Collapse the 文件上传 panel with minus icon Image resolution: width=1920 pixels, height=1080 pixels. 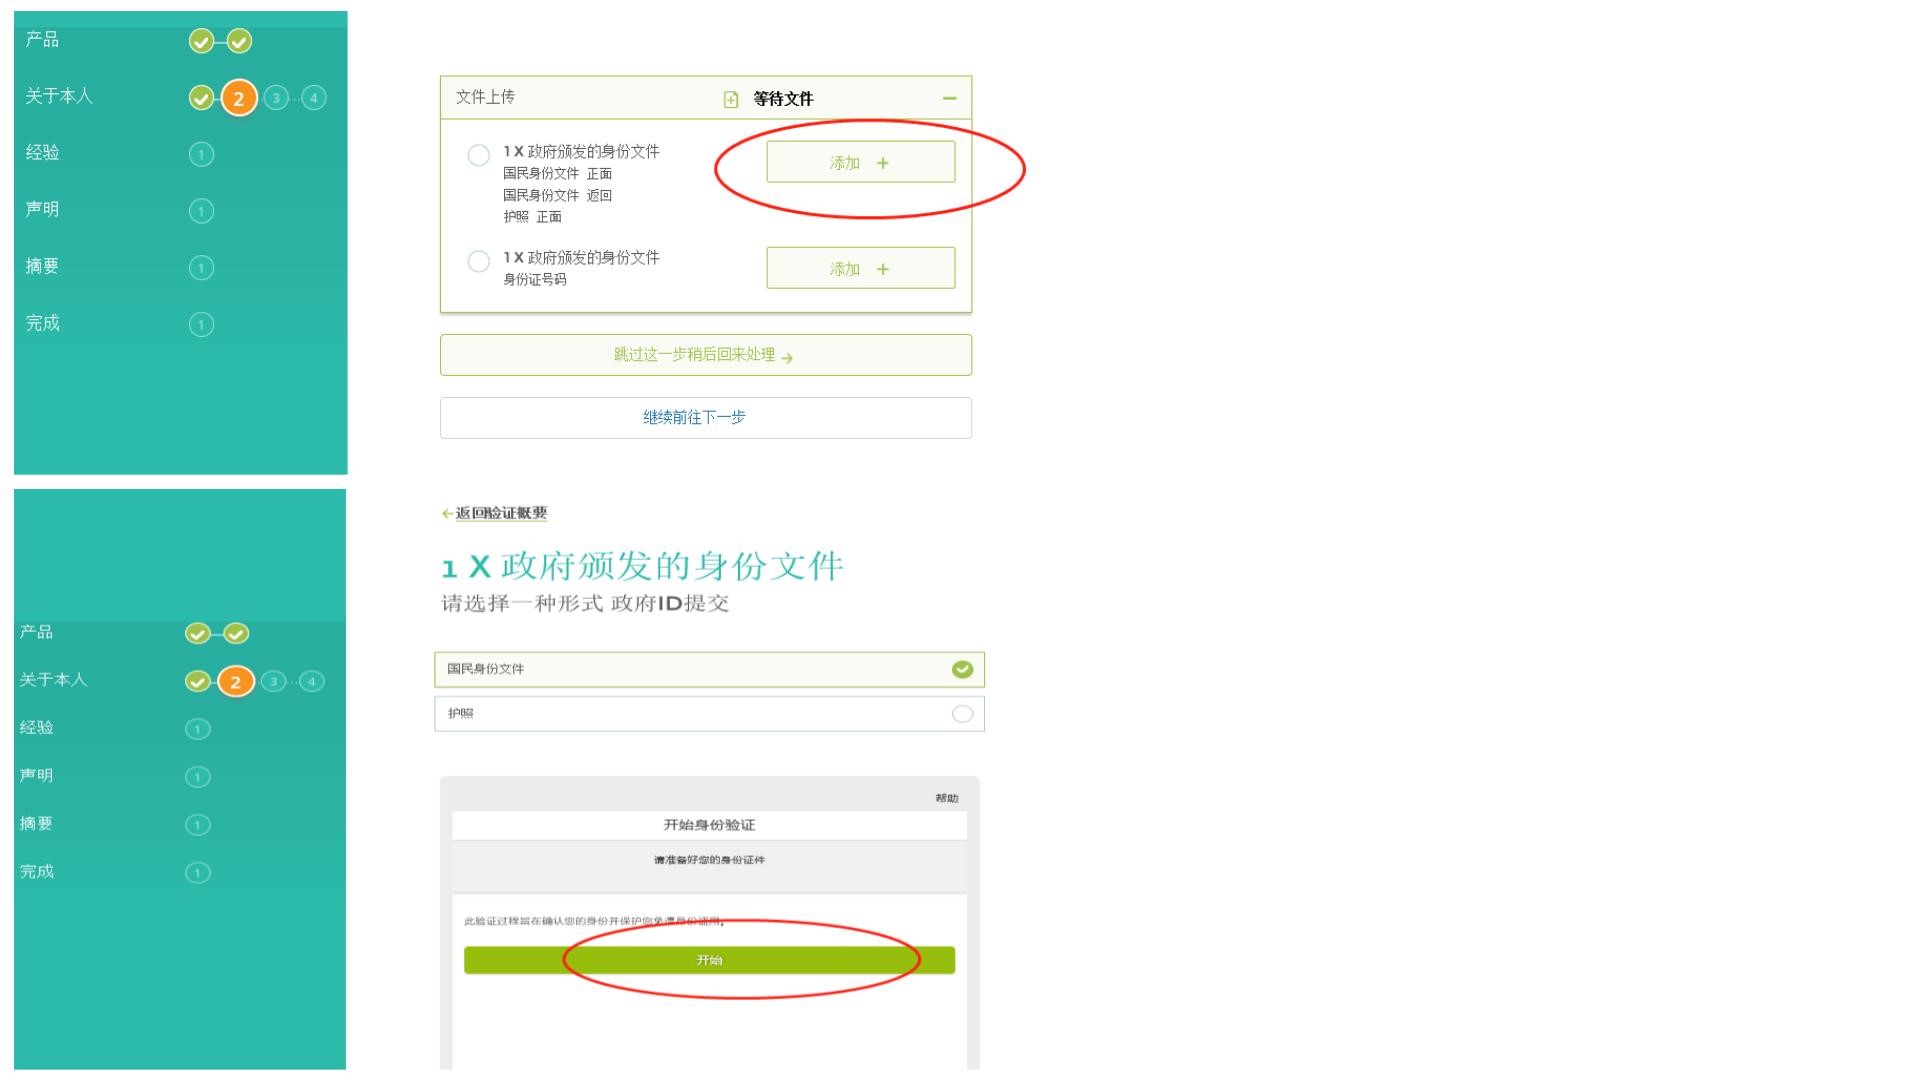(x=949, y=98)
